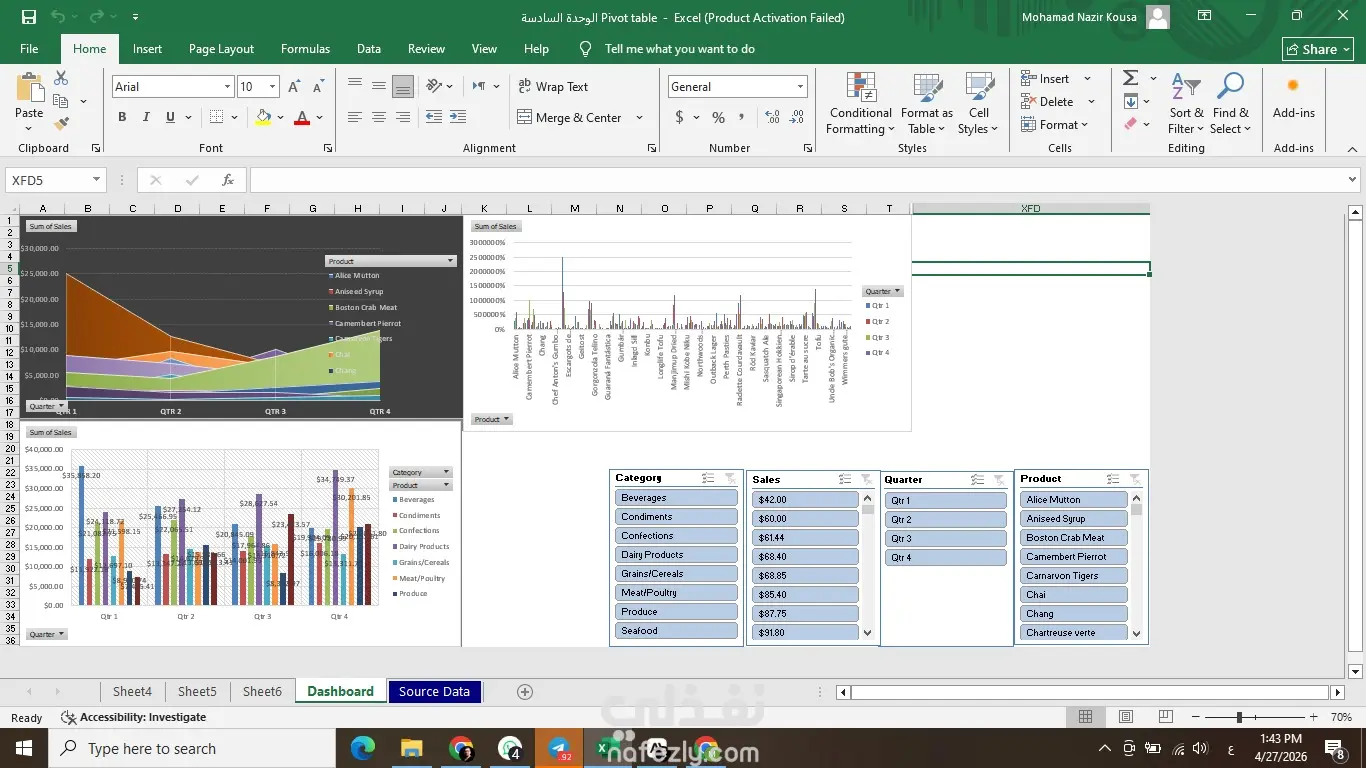This screenshot has height=768, width=1366.
Task: Click the Insert Function fx icon
Action: [x=228, y=180]
